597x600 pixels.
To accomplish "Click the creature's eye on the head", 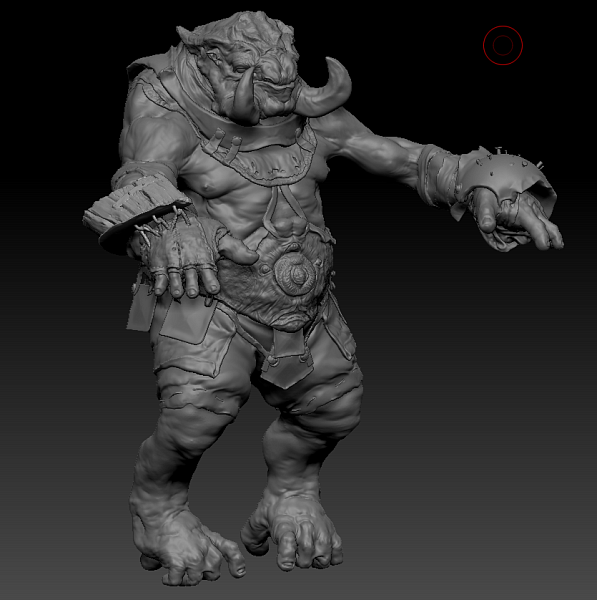I will point(240,69).
